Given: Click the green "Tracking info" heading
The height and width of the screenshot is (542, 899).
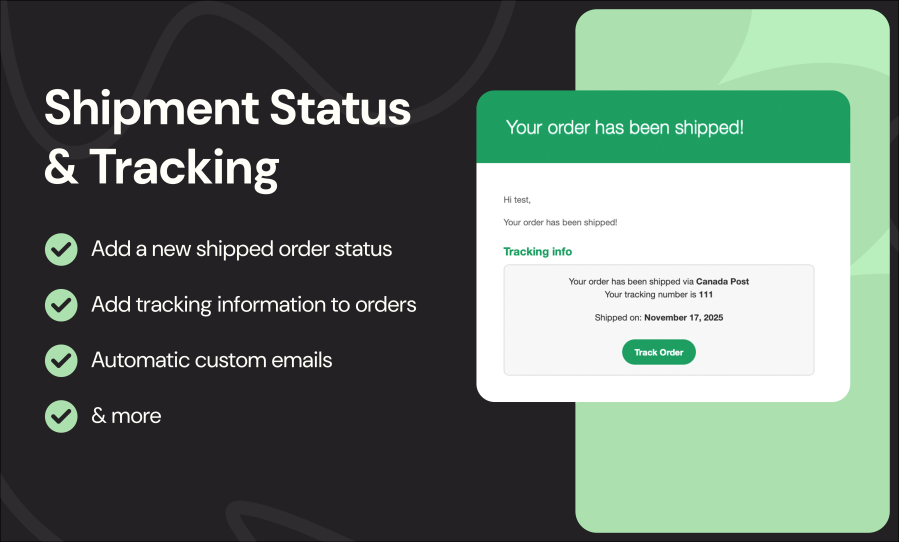Looking at the screenshot, I should (x=537, y=251).
